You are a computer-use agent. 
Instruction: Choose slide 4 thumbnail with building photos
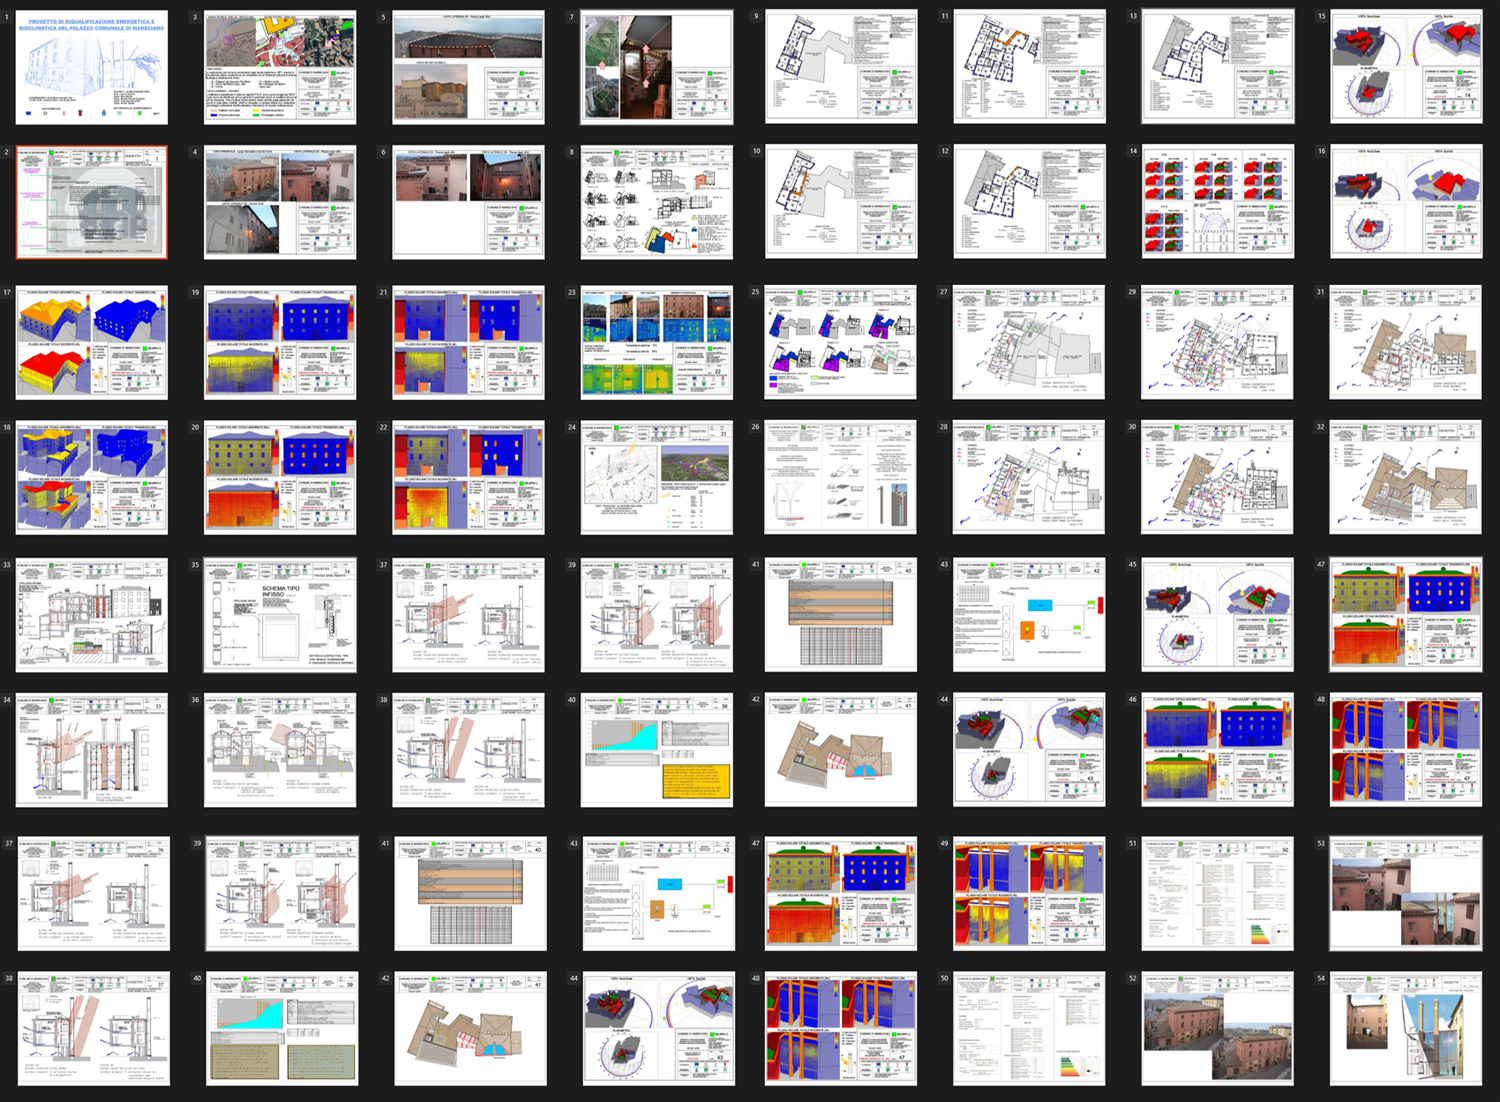pyautogui.click(x=280, y=202)
